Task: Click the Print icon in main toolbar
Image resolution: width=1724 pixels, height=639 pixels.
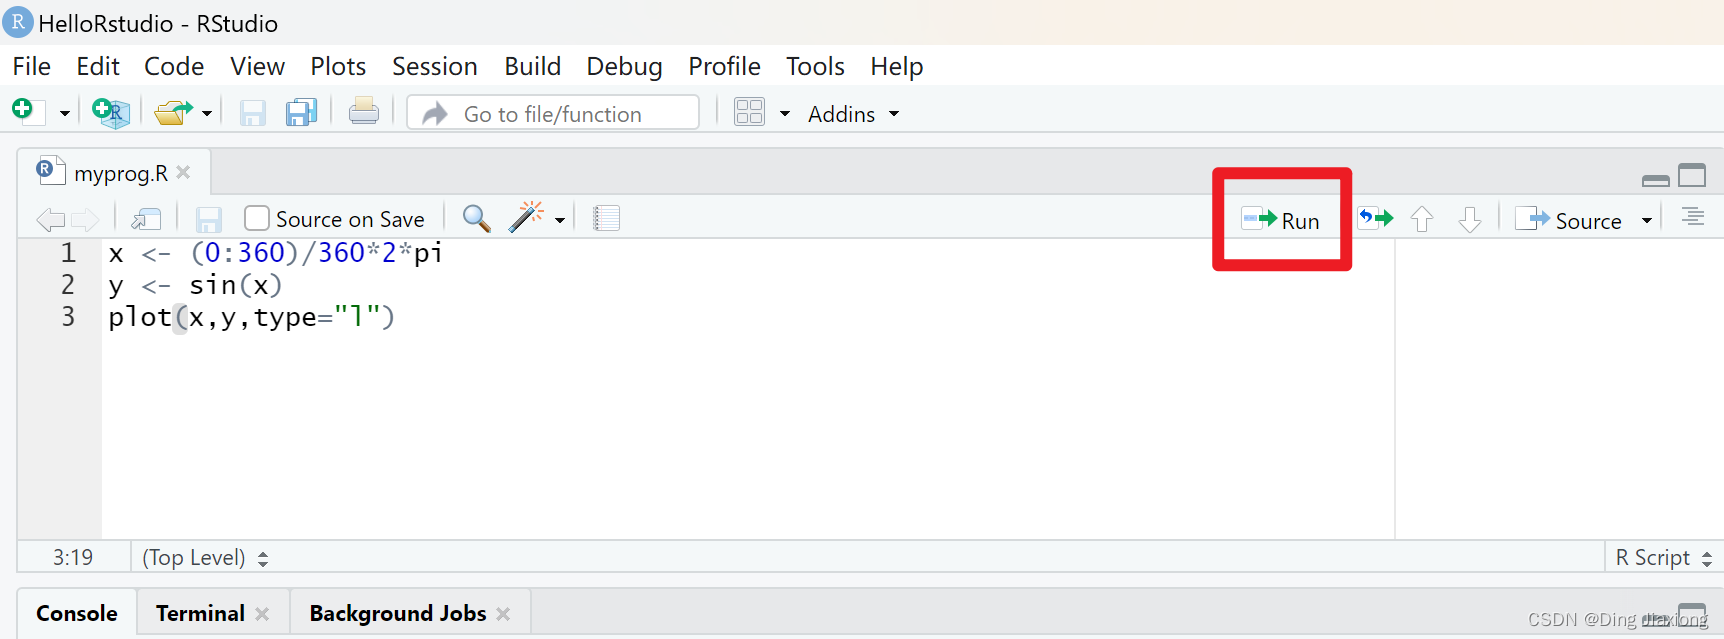Action: (x=364, y=111)
